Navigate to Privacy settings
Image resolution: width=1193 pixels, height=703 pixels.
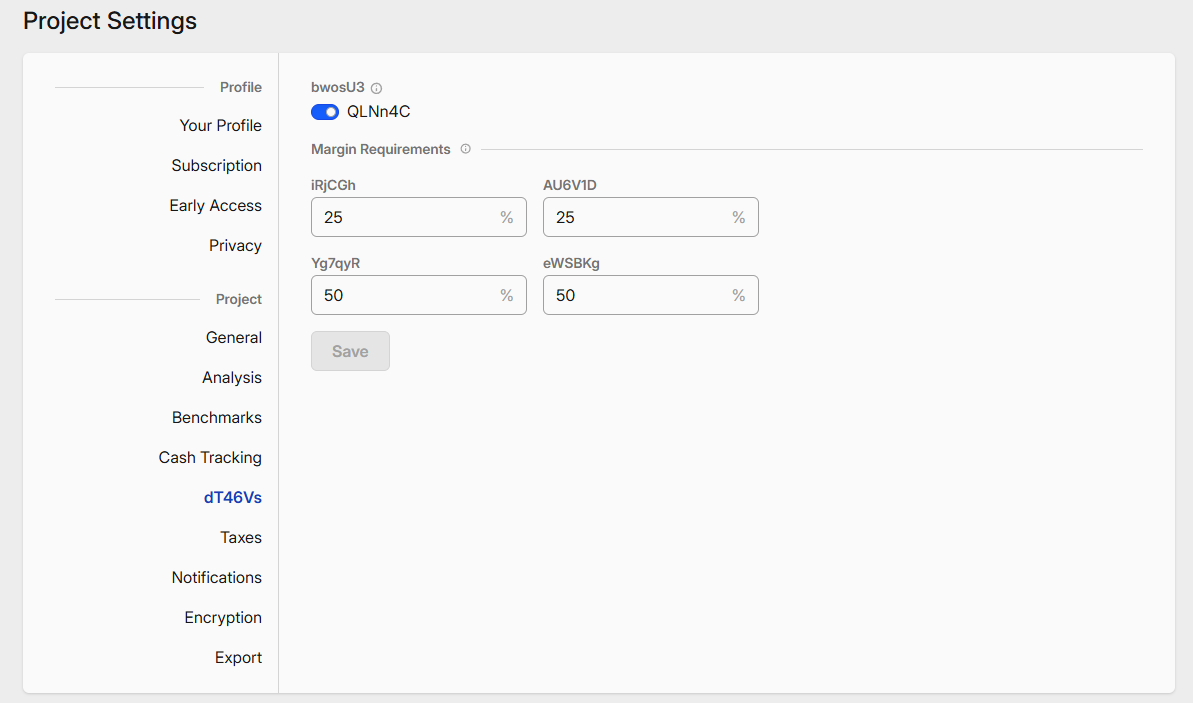235,245
